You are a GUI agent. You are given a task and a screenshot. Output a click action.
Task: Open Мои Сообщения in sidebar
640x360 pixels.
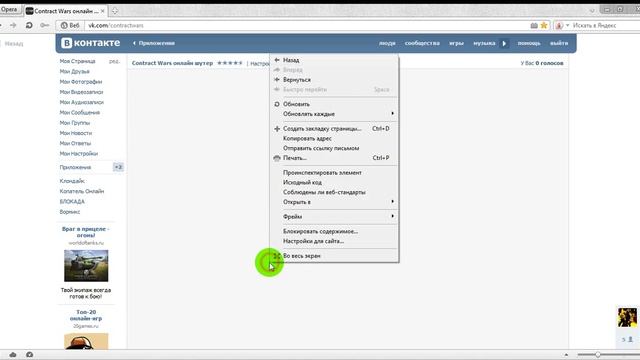[x=80, y=112]
